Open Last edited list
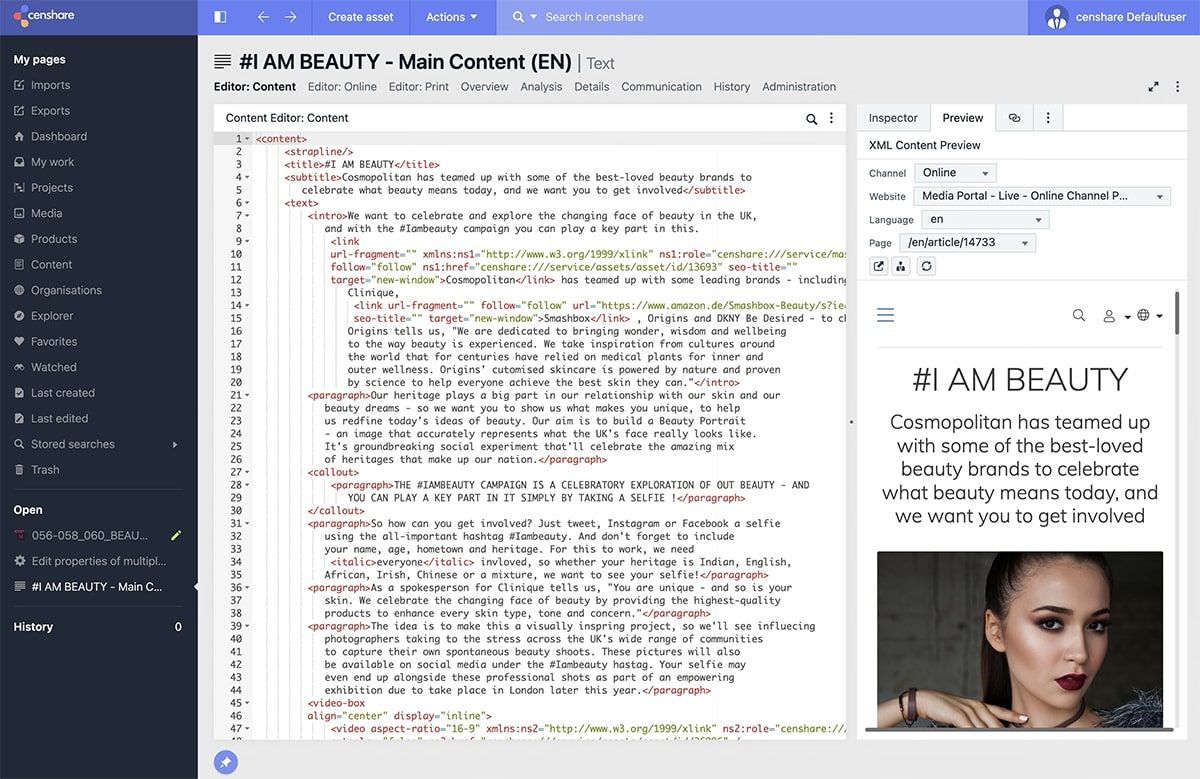The height and width of the screenshot is (779, 1200). pyautogui.click(x=59, y=418)
